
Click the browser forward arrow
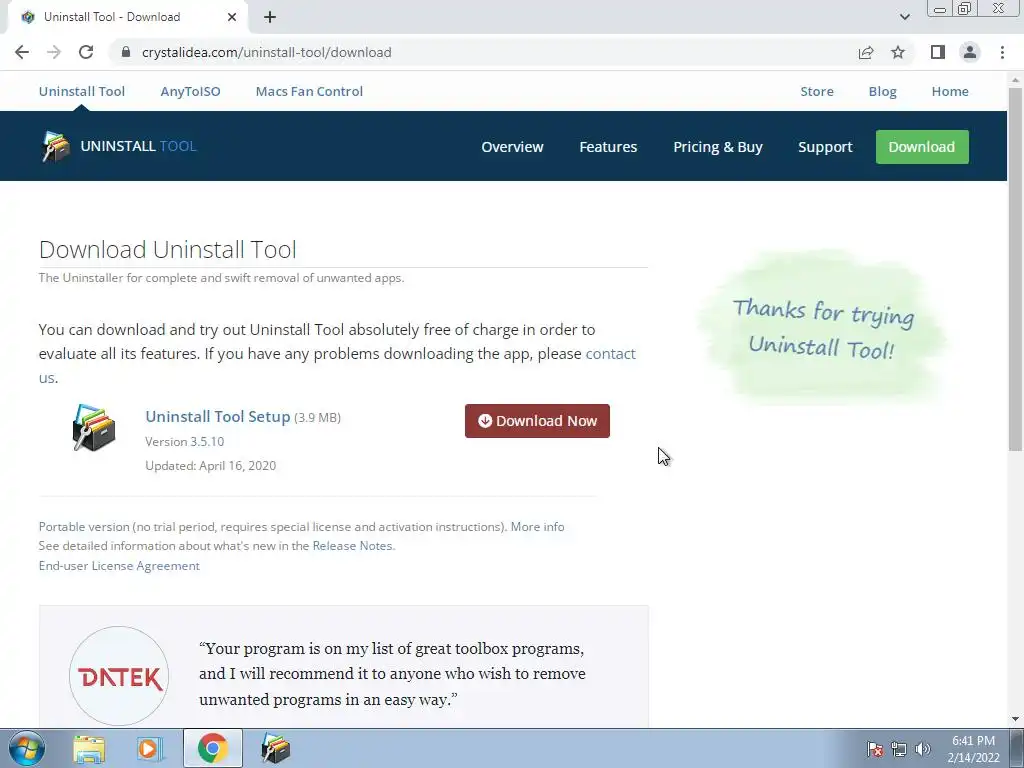click(54, 52)
